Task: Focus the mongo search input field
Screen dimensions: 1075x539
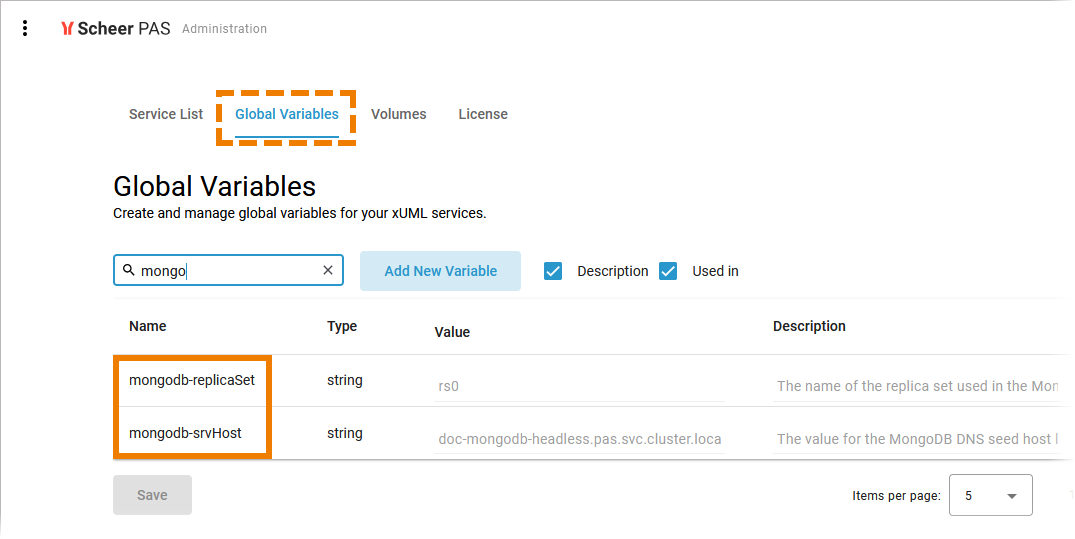Action: (x=228, y=270)
